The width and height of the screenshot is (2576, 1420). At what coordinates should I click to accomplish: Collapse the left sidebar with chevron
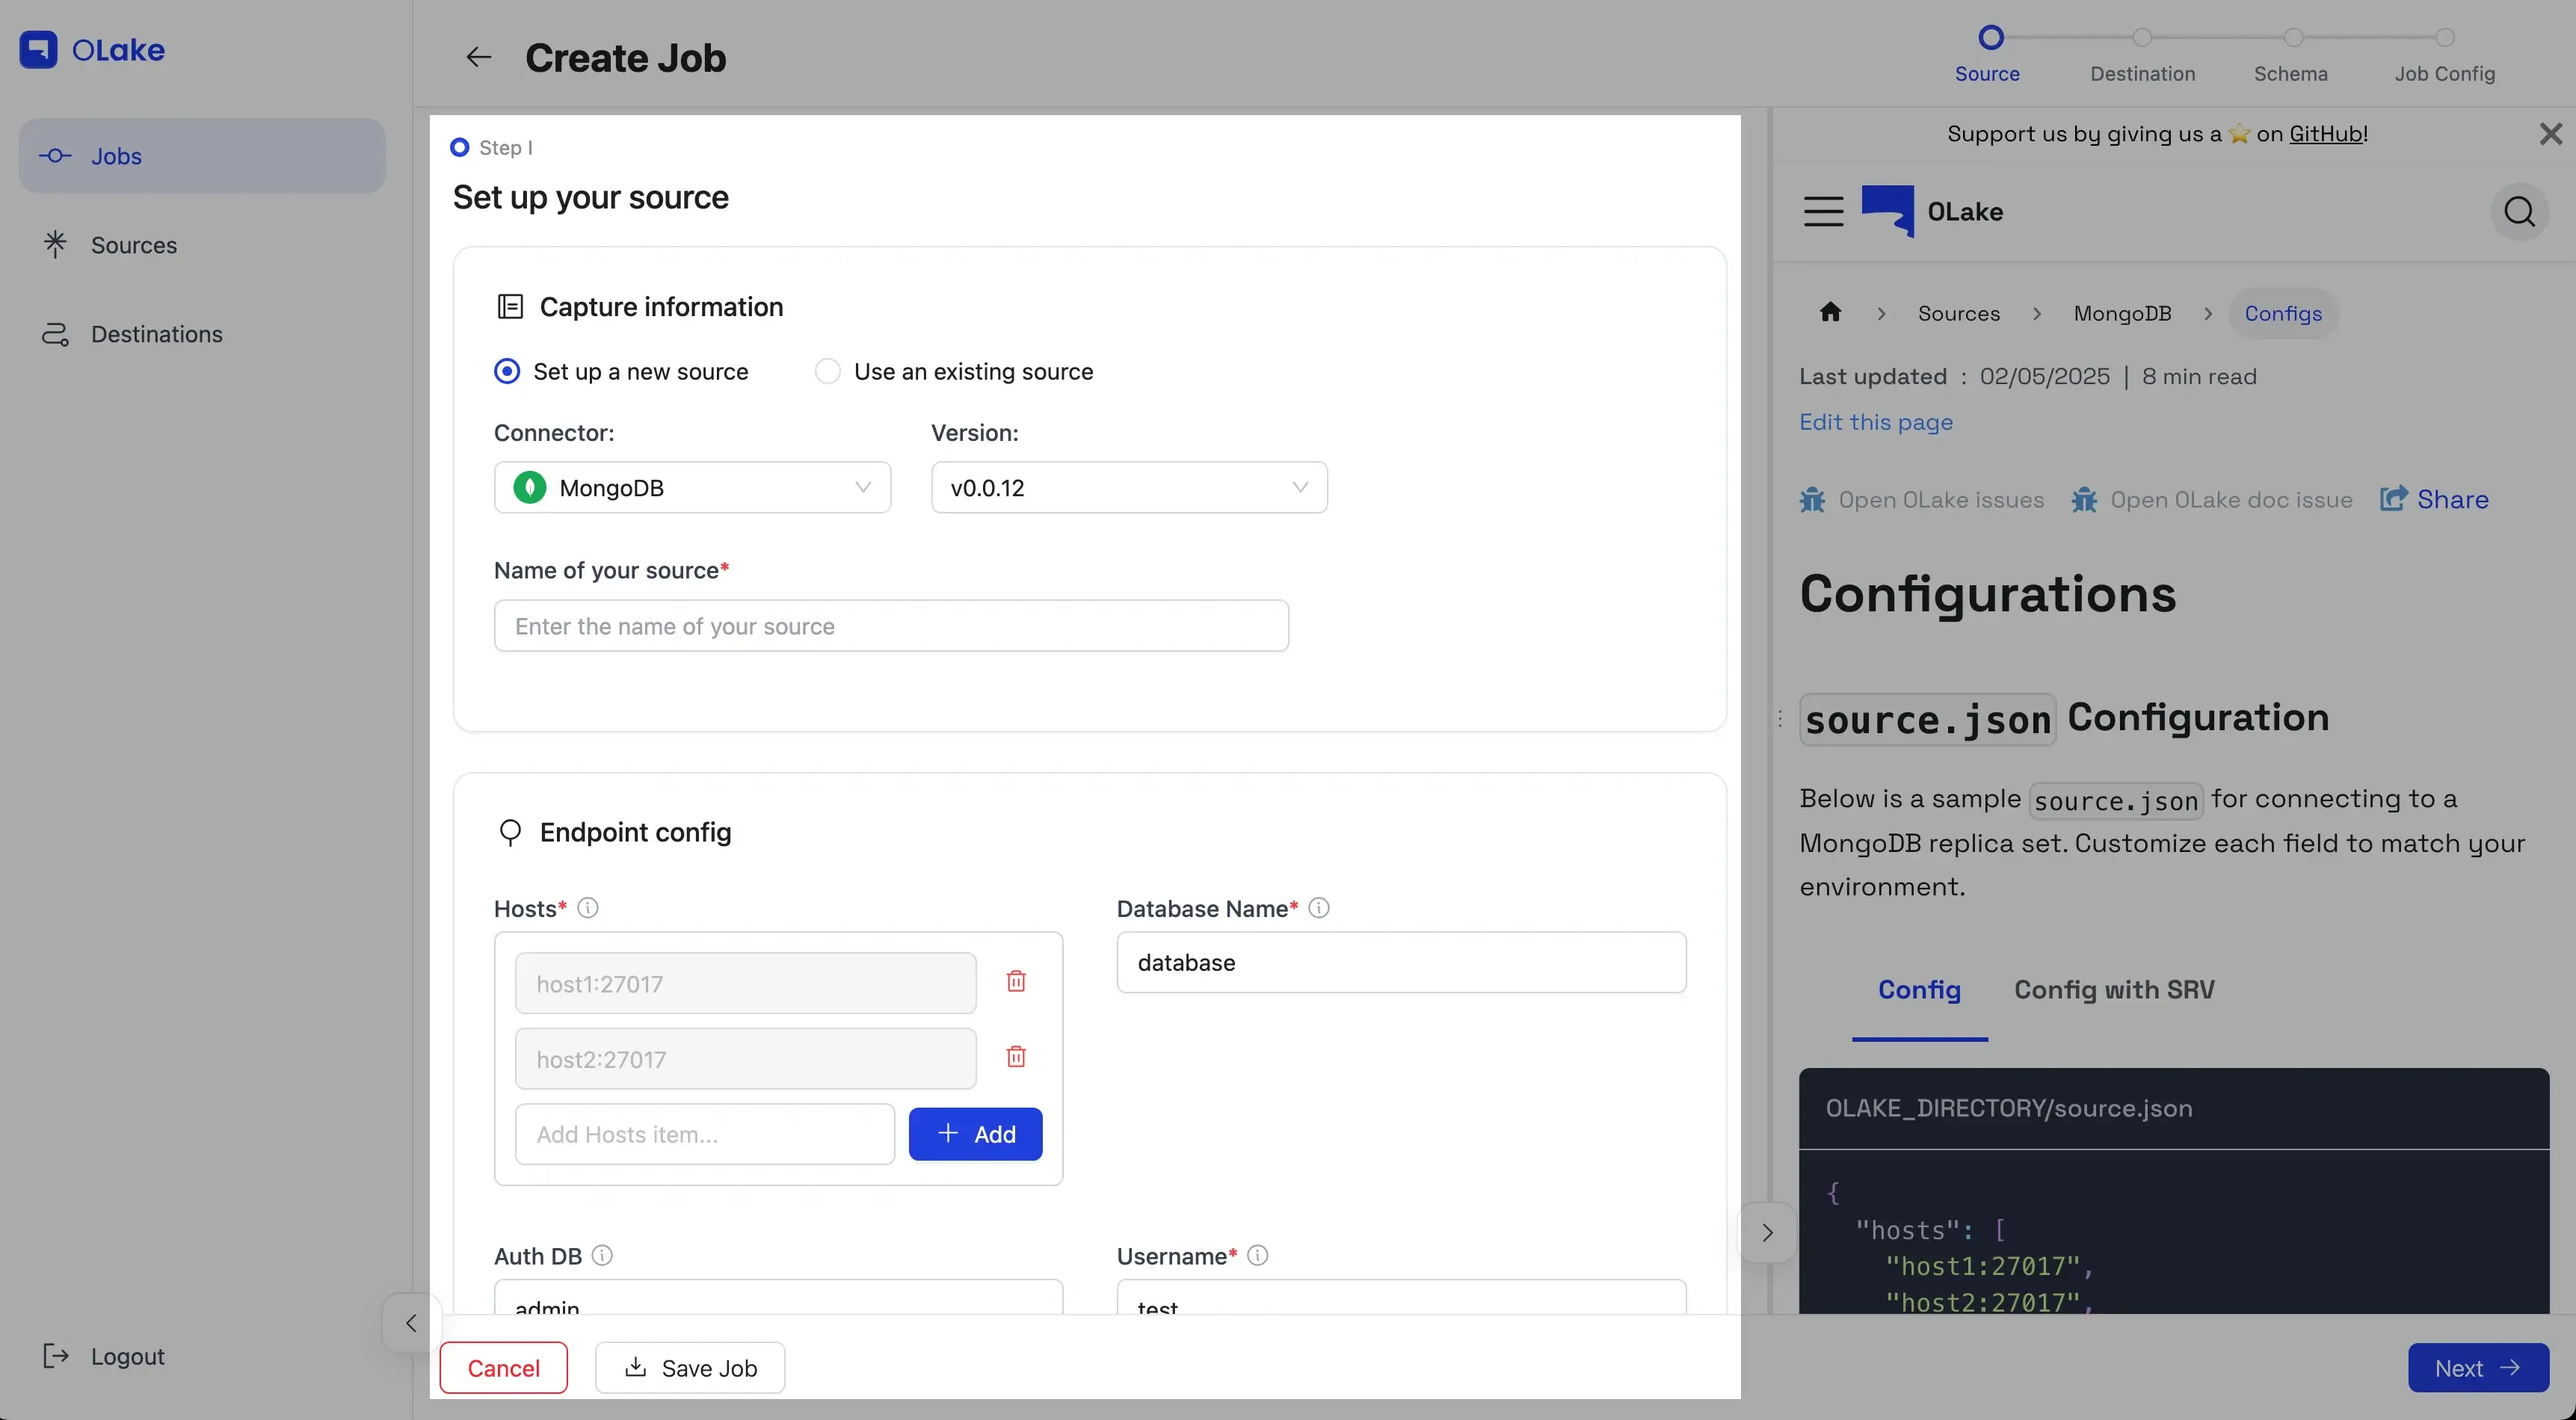(x=411, y=1323)
